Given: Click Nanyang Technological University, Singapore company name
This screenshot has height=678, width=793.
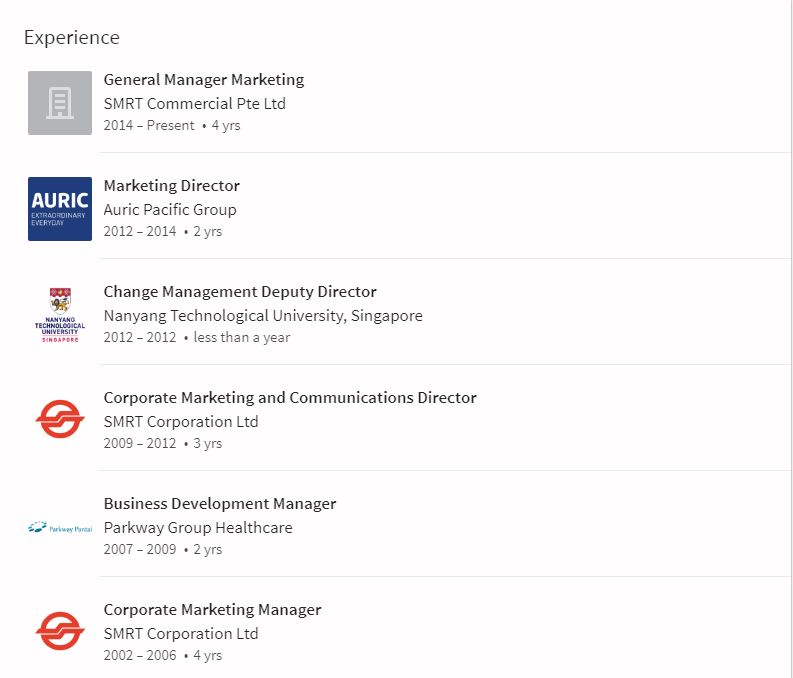Looking at the screenshot, I should [x=263, y=316].
